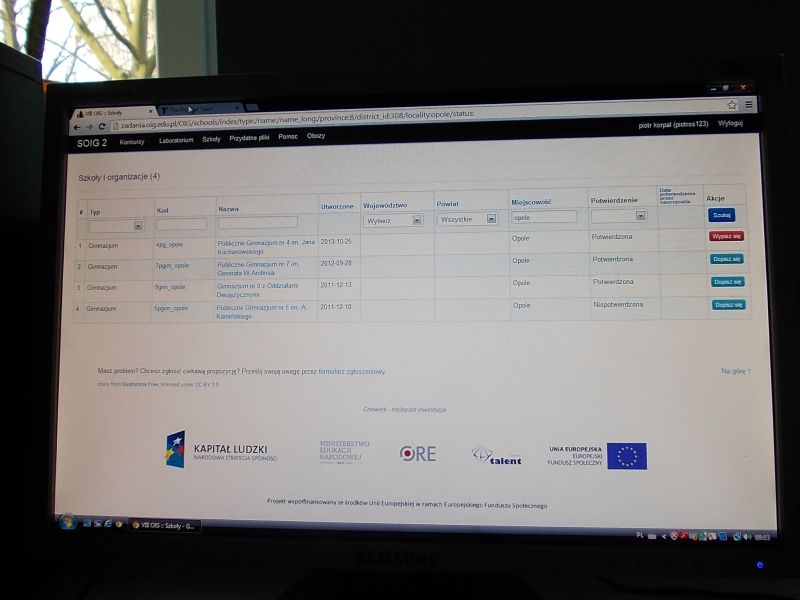This screenshot has height=600, width=800.
Task: Click the red Wypisz się button
Action: (x=726, y=237)
